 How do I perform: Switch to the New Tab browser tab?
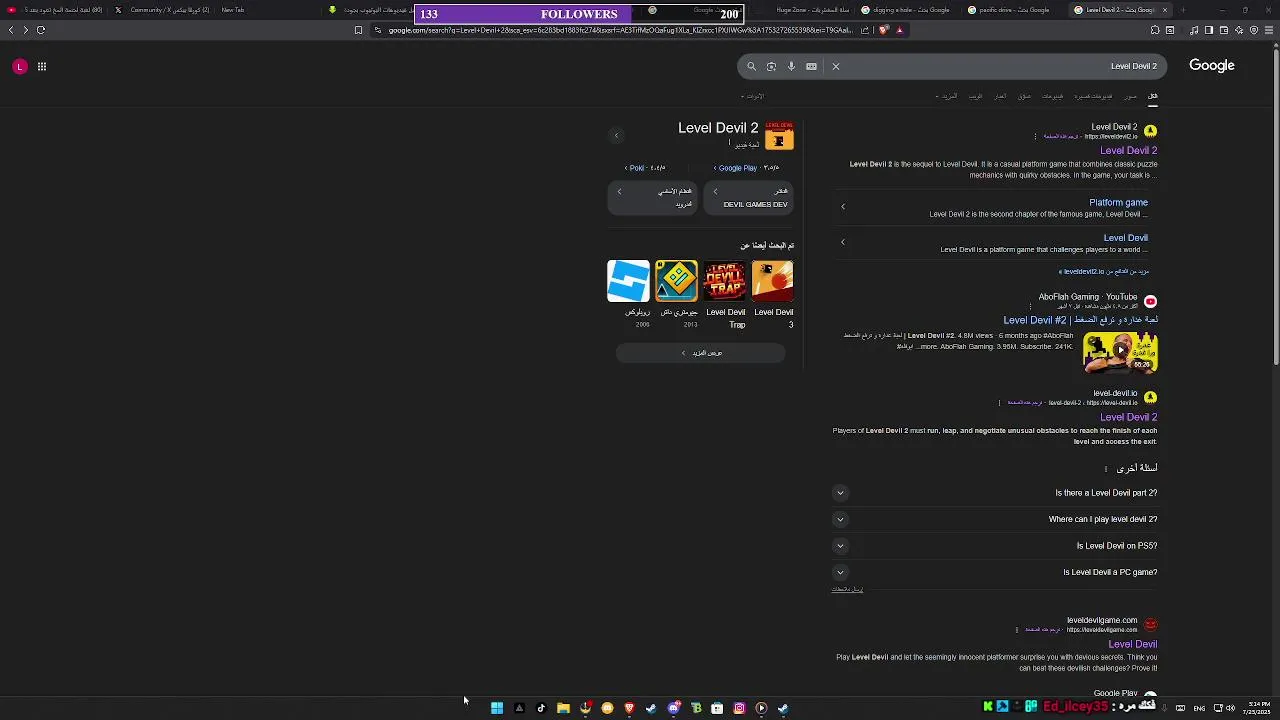pyautogui.click(x=233, y=10)
